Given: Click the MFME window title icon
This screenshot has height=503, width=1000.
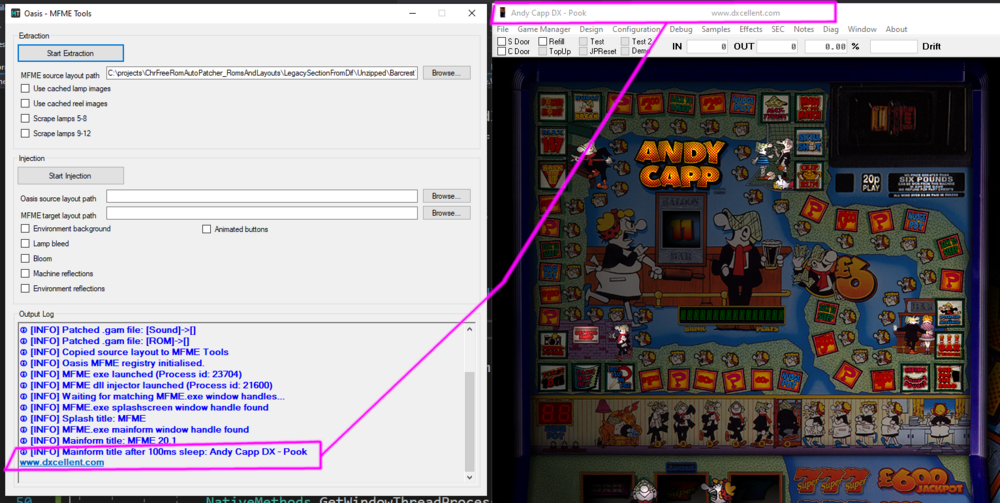Looking at the screenshot, I should (502, 13).
